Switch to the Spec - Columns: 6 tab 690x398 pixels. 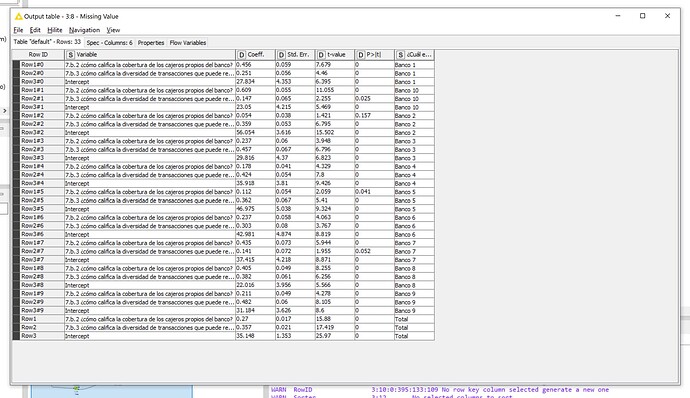coord(110,43)
